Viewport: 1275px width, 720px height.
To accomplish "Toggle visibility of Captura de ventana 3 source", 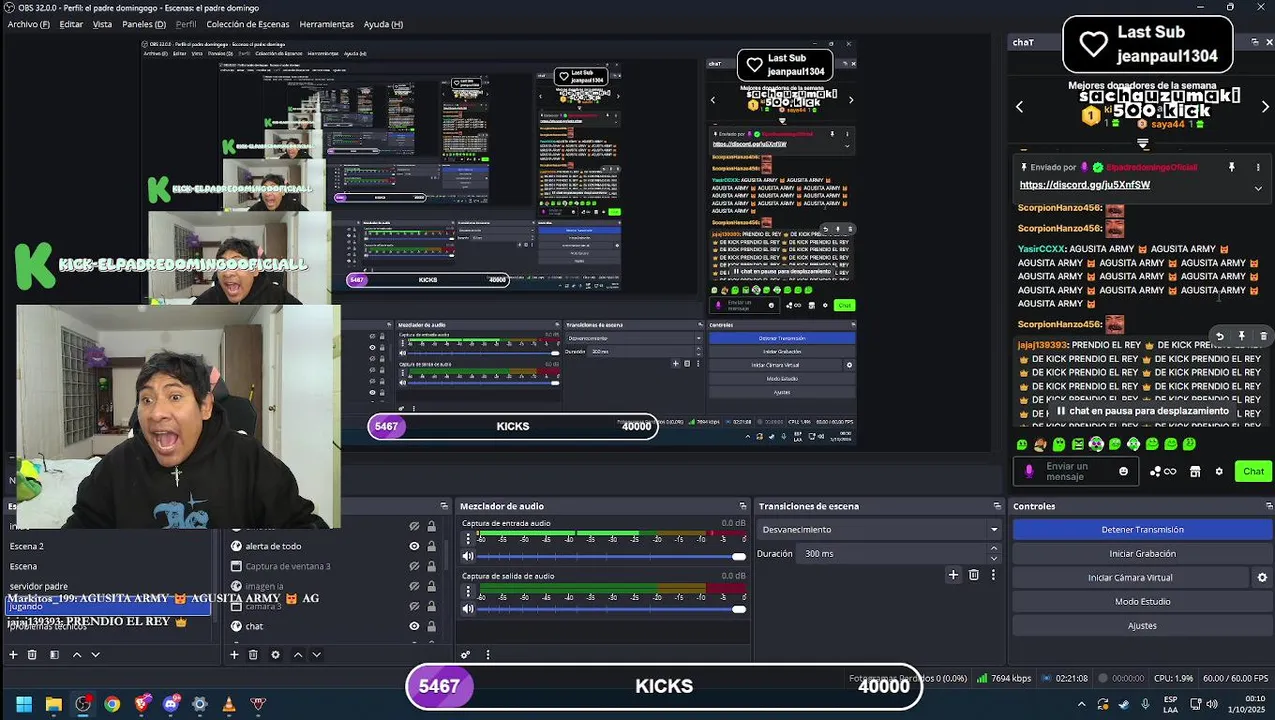I will coord(414,566).
